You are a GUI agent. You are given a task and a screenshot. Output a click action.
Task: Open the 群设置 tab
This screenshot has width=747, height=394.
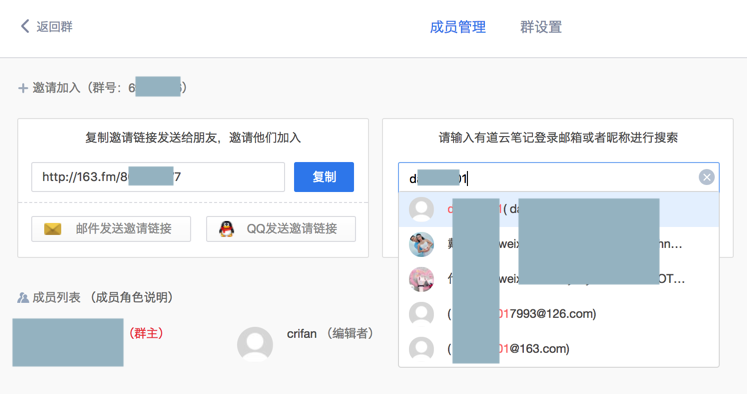[541, 27]
